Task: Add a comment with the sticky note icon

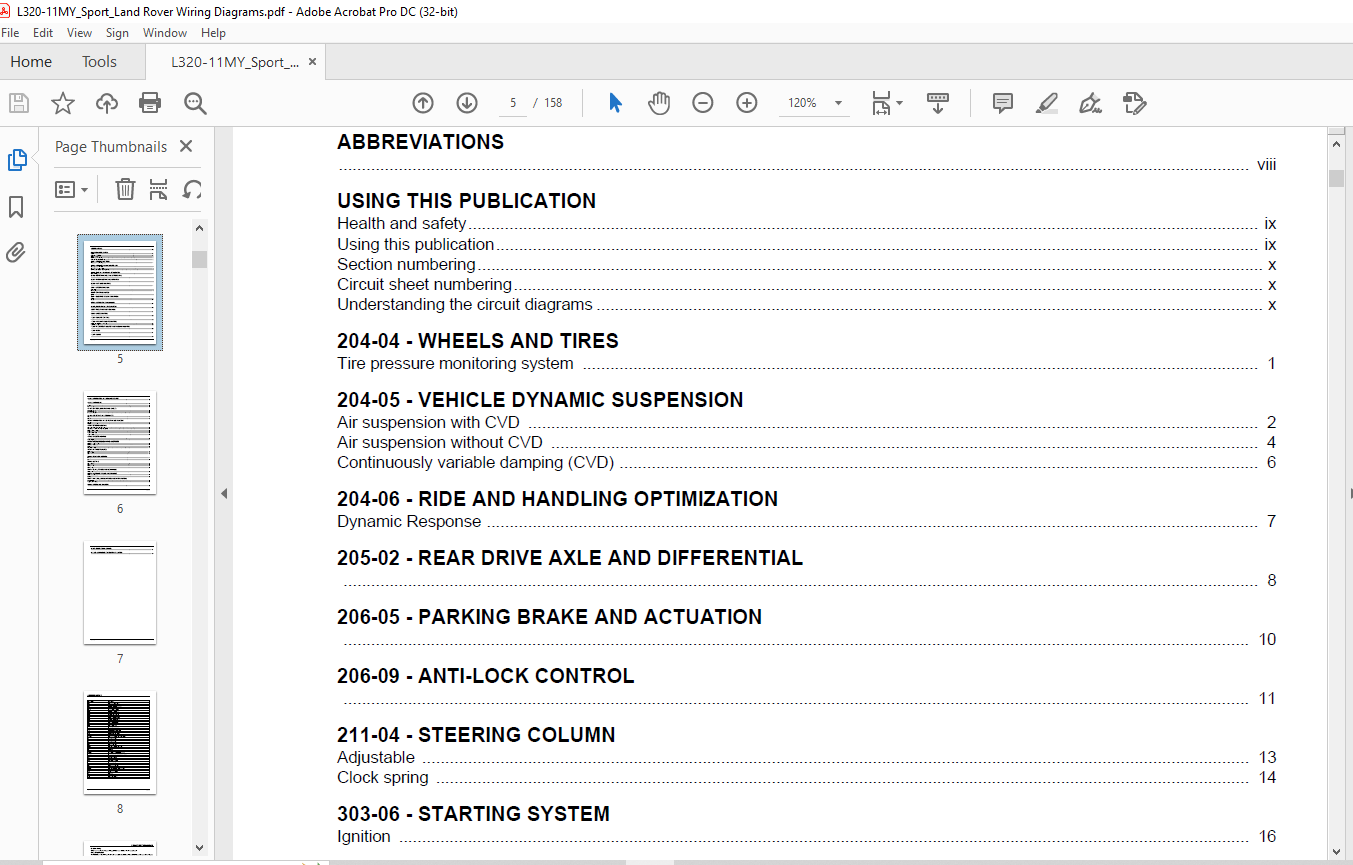Action: click(1003, 103)
